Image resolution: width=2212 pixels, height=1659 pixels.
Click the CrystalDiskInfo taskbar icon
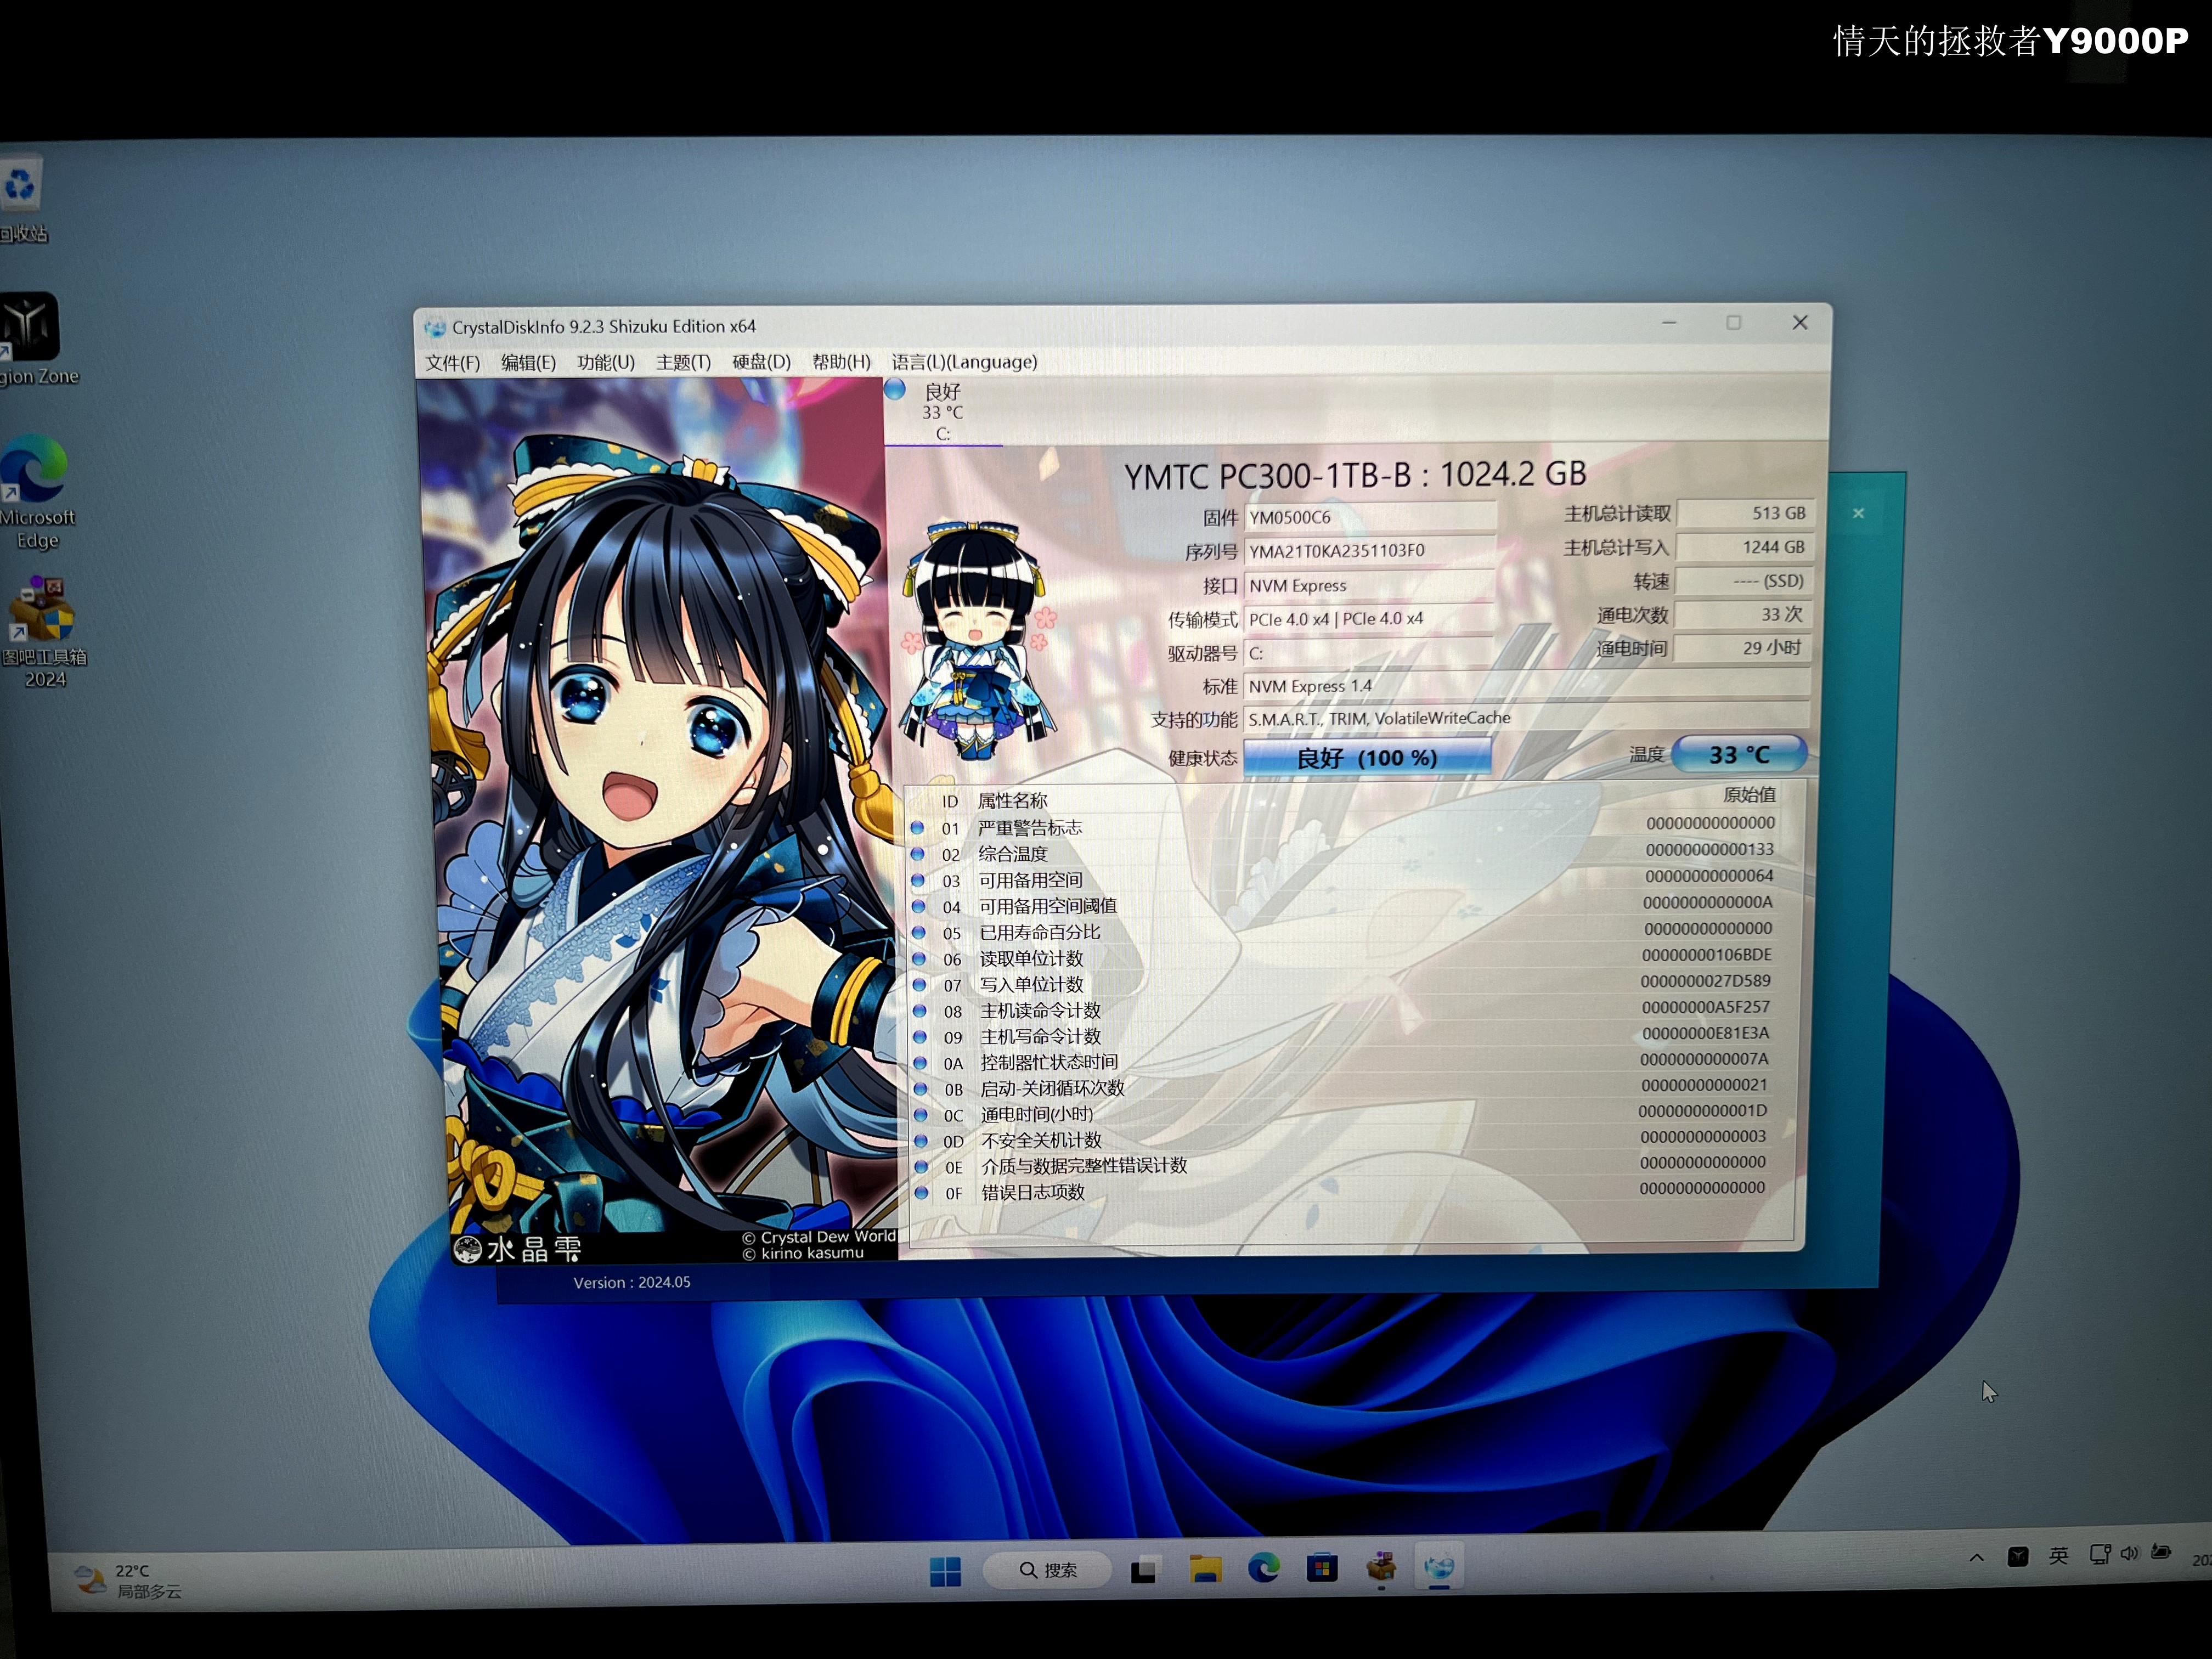pyautogui.click(x=1440, y=1567)
